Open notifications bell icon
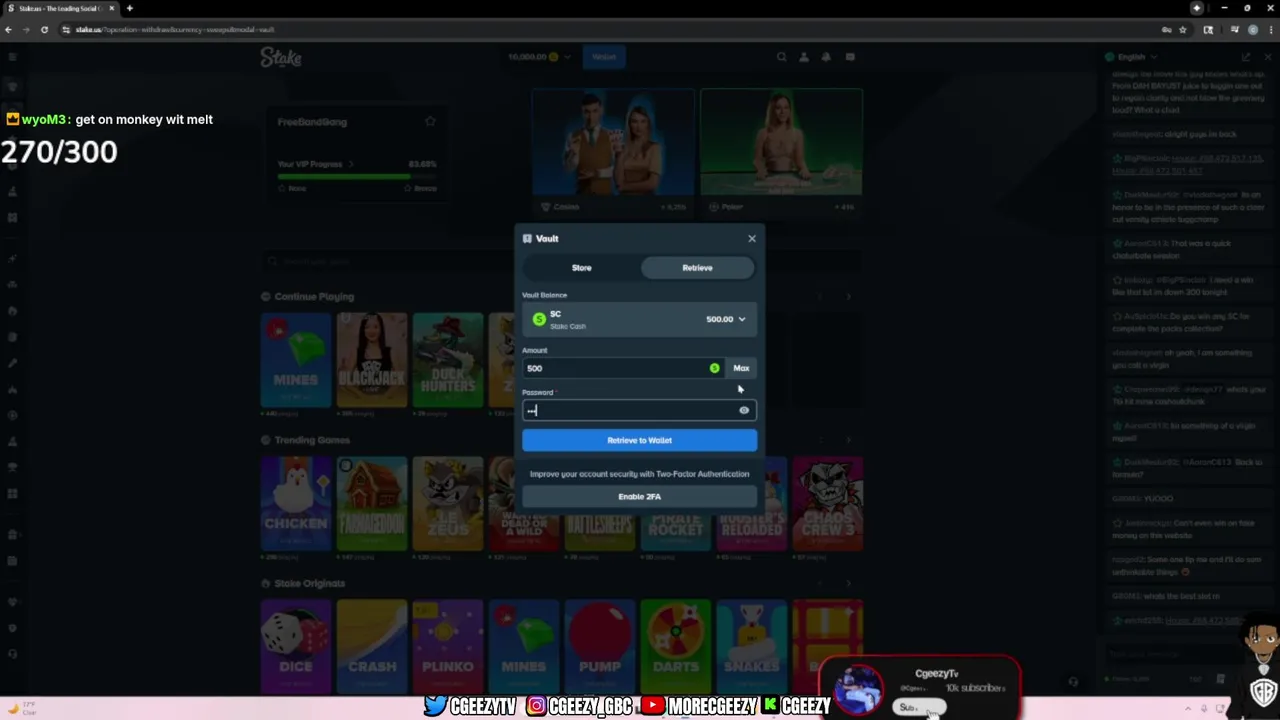Viewport: 1280px width, 720px height. click(826, 57)
